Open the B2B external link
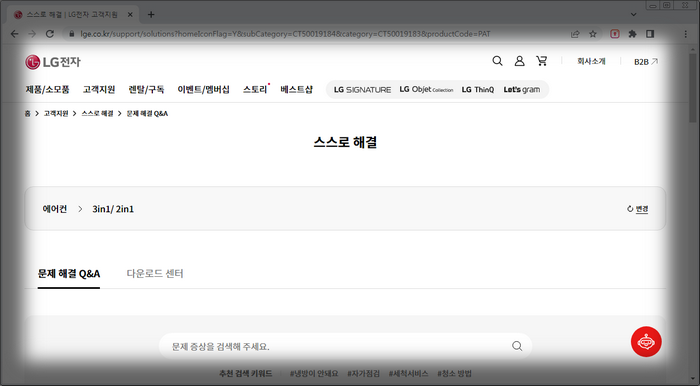 click(646, 62)
